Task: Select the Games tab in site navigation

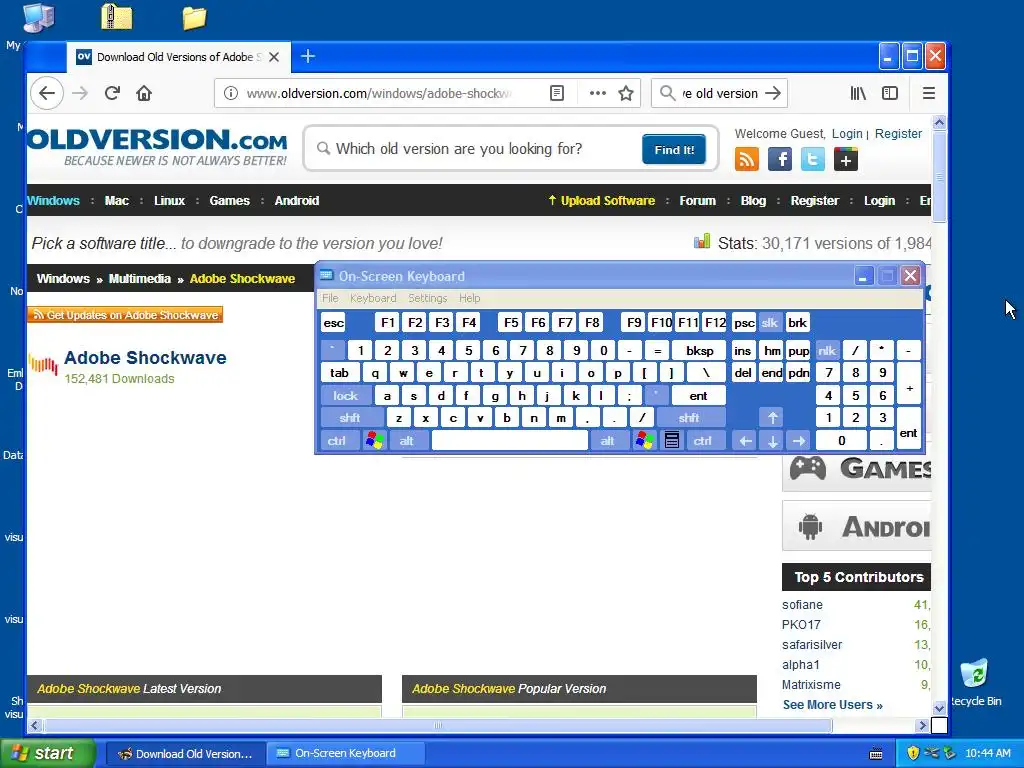Action: (229, 200)
